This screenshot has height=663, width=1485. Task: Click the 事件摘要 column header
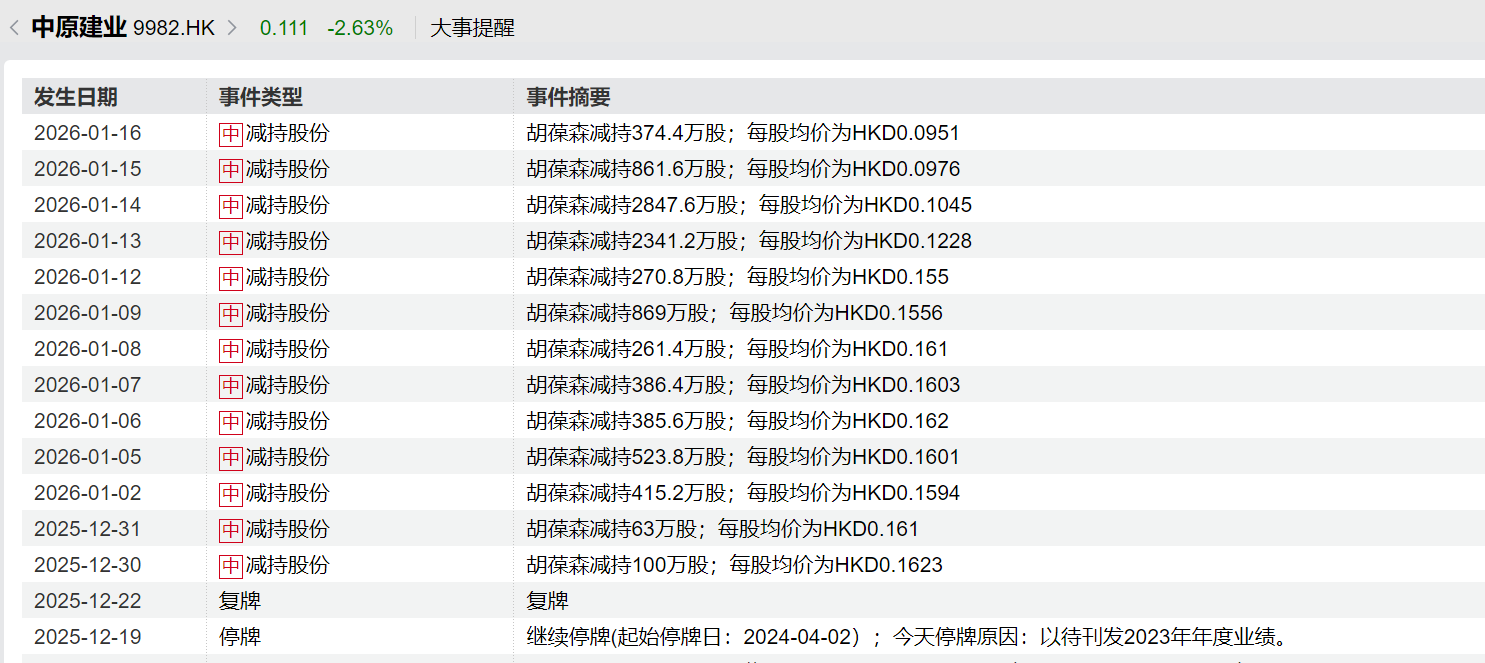(568, 97)
